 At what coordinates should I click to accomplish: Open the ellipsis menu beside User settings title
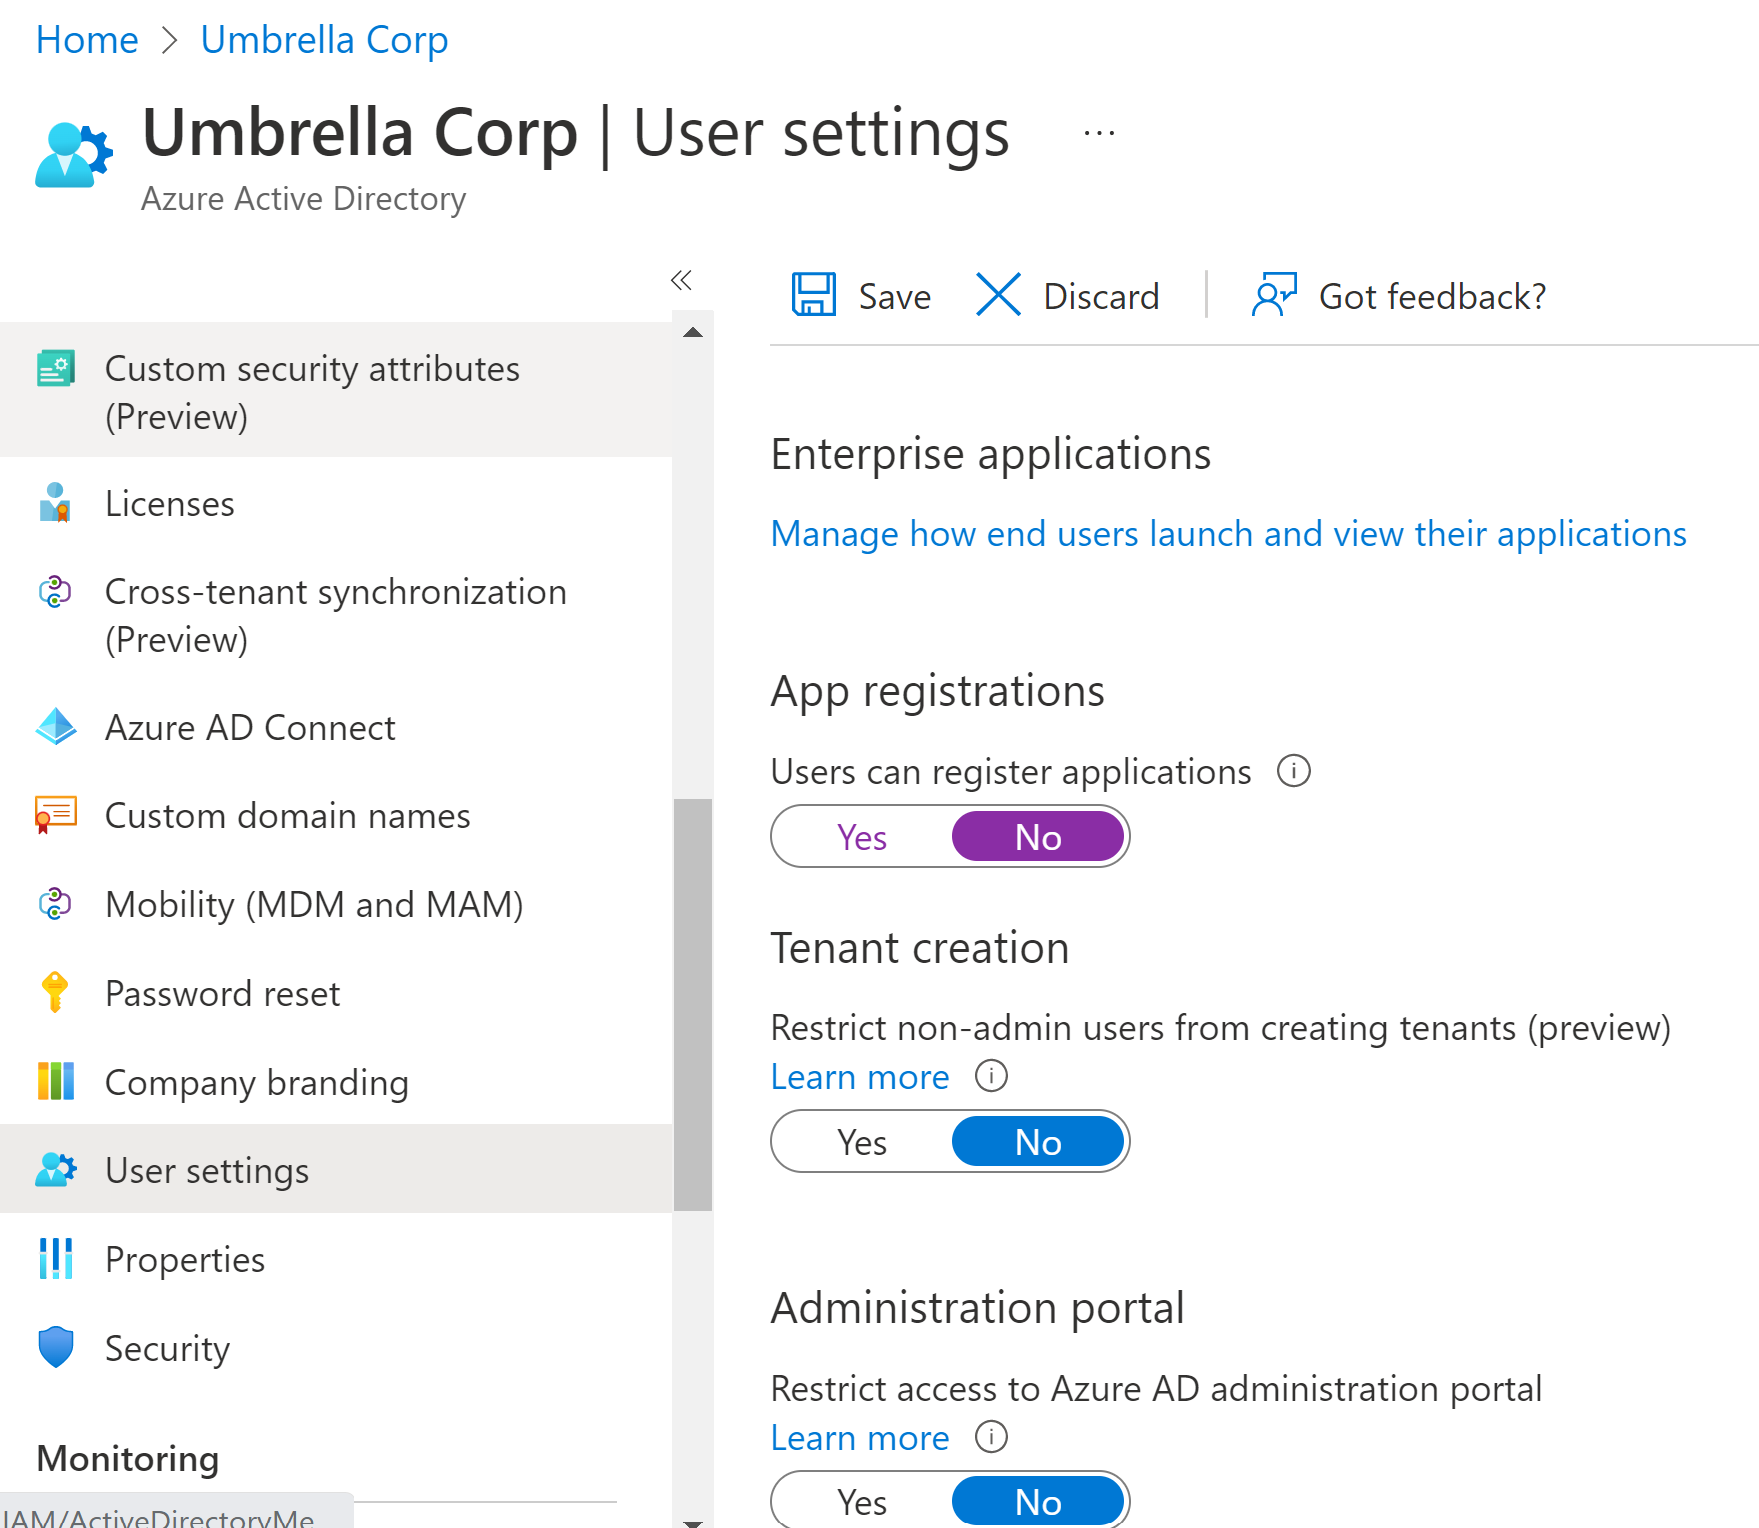(x=1097, y=133)
